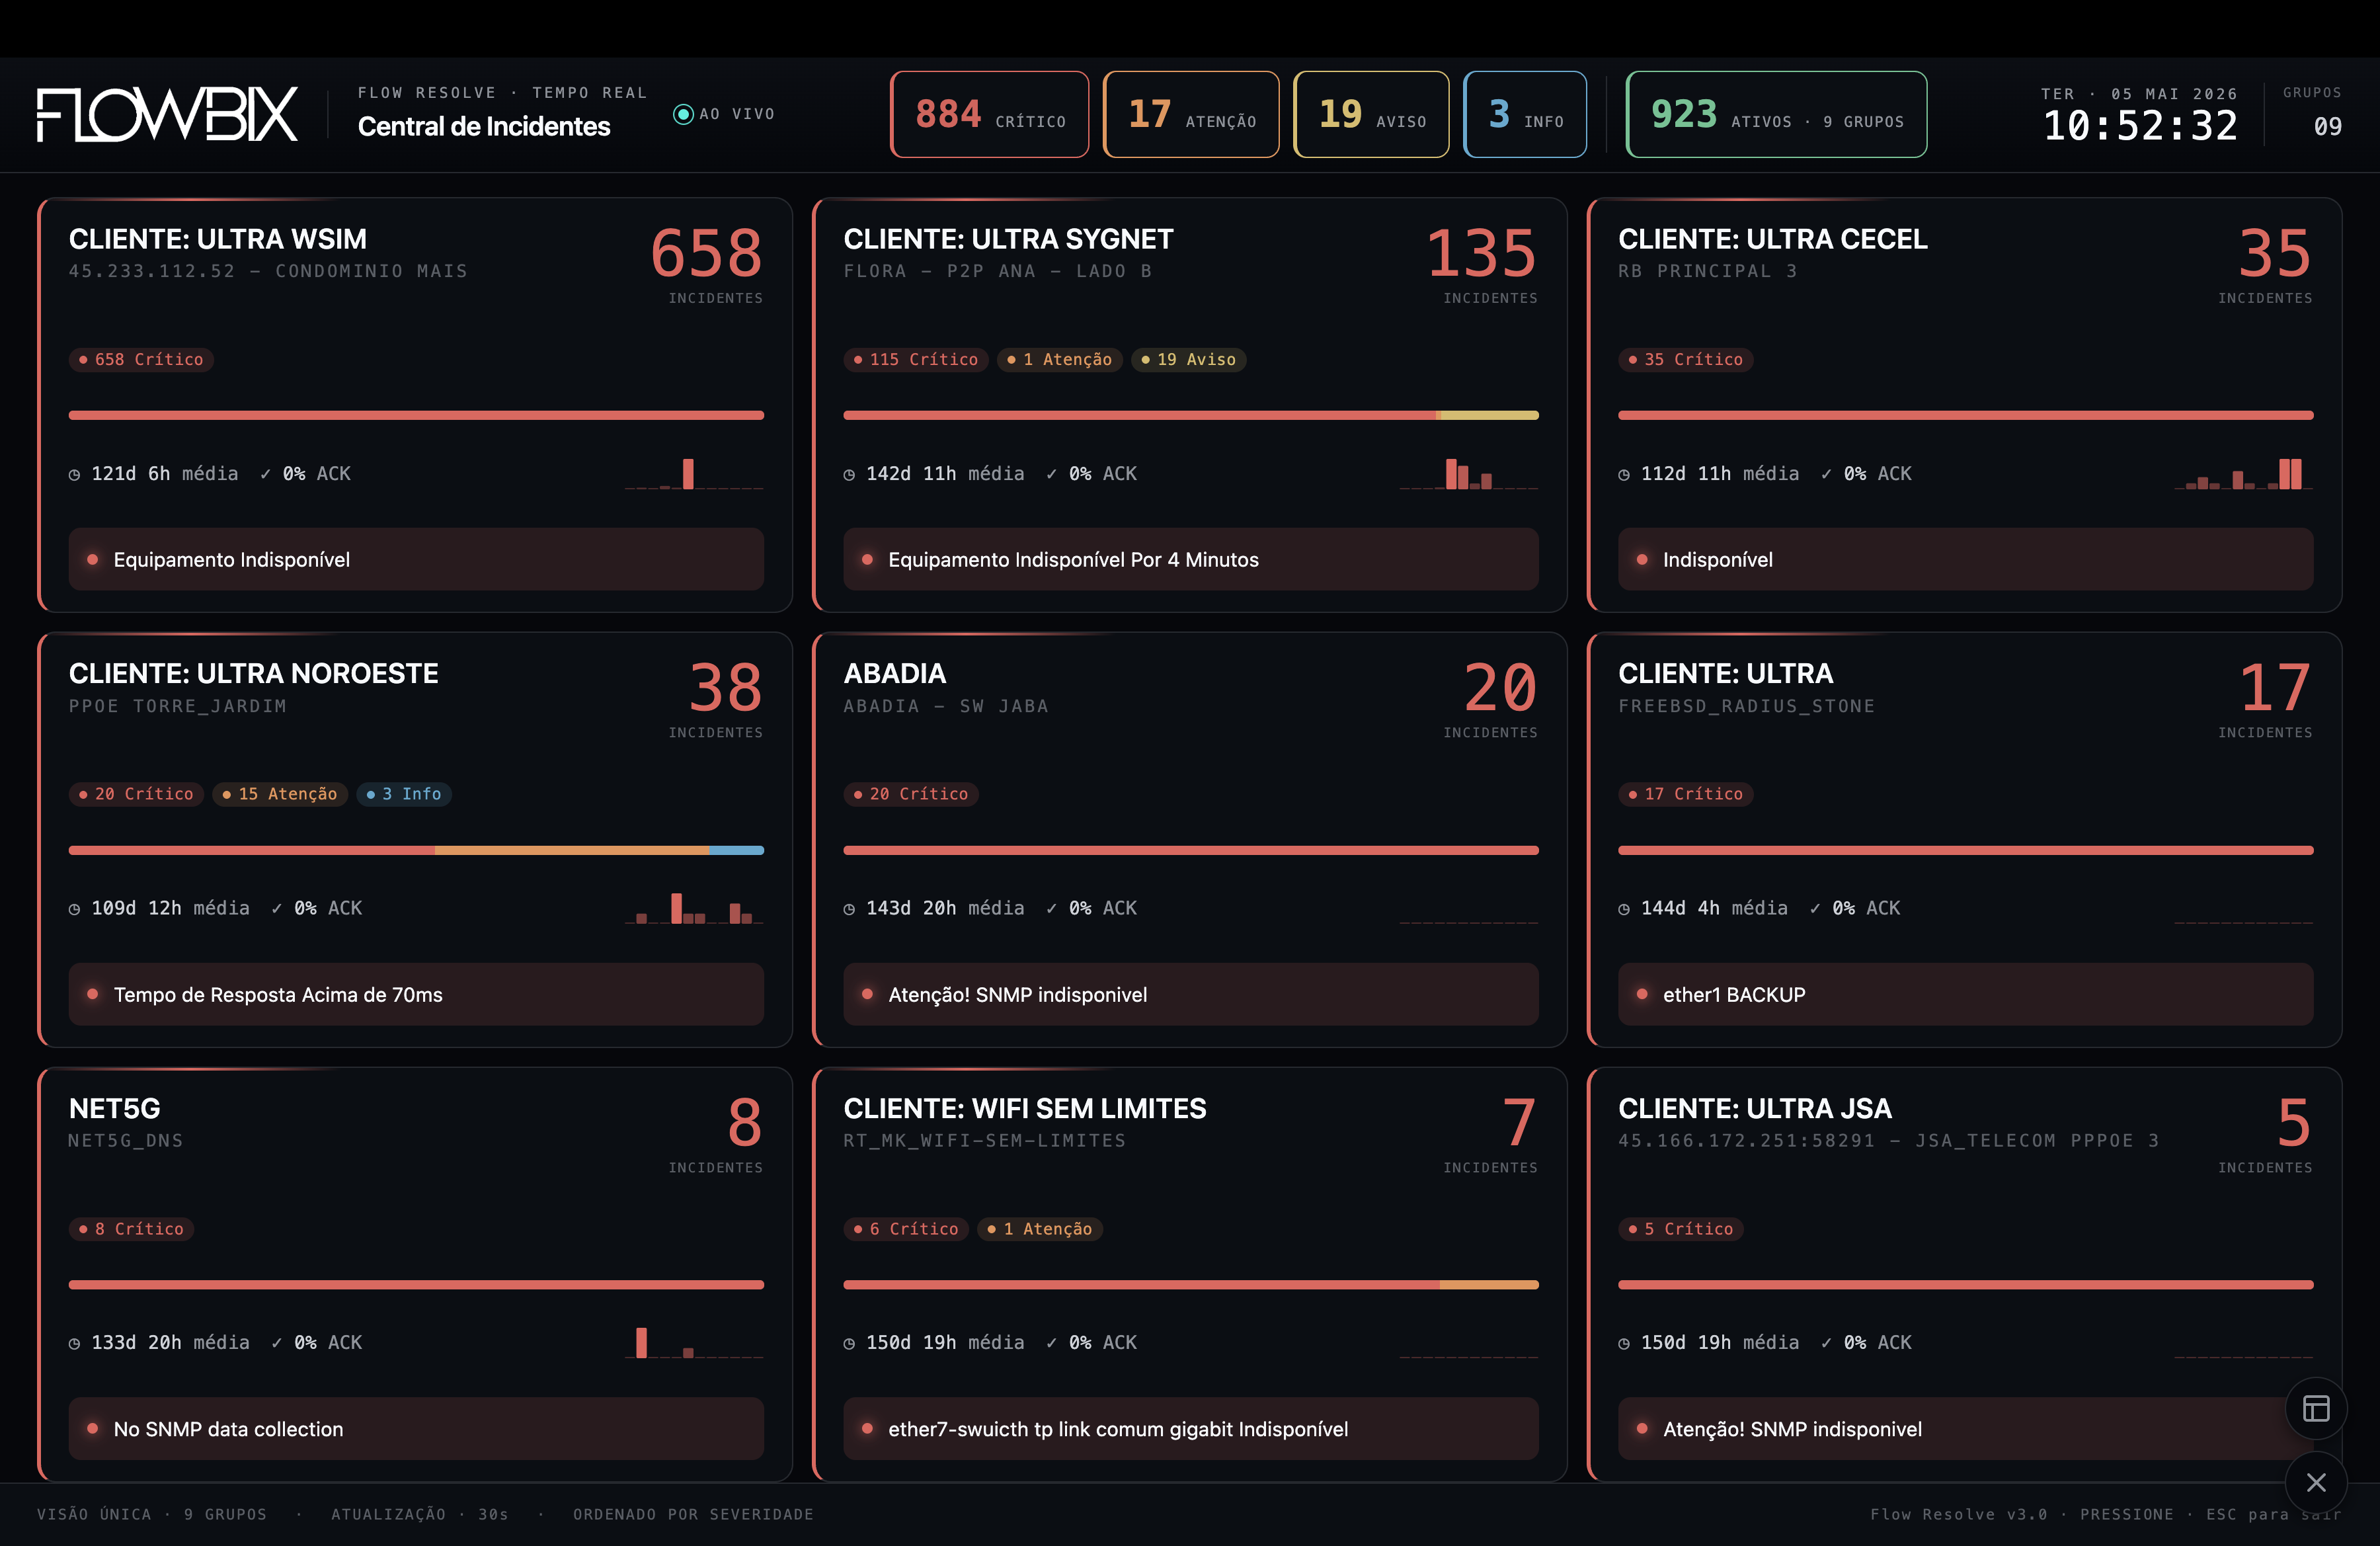Click the 115 Crítico badge
The image size is (2380, 1546).
[915, 359]
